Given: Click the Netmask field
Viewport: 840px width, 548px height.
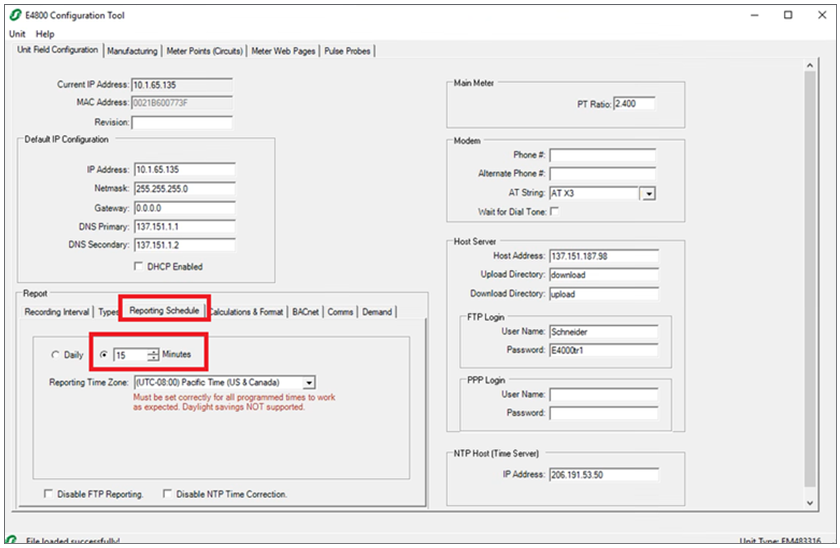Looking at the screenshot, I should 185,189.
